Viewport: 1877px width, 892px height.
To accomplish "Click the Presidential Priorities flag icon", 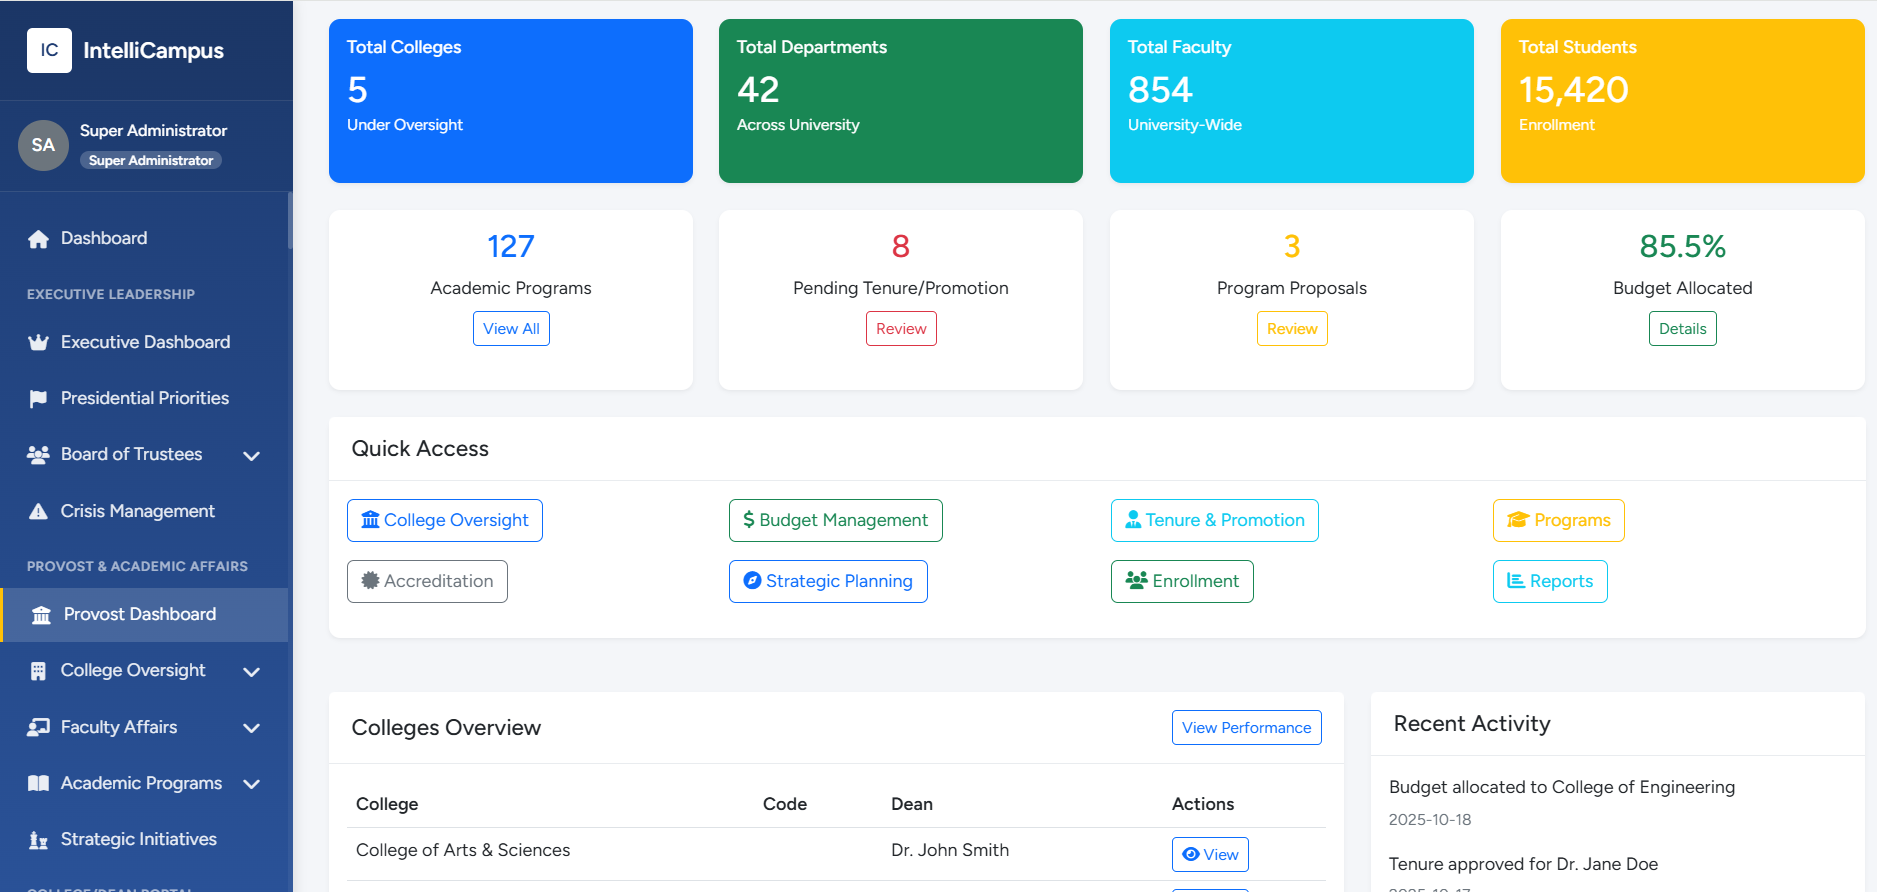I will coord(39,399).
